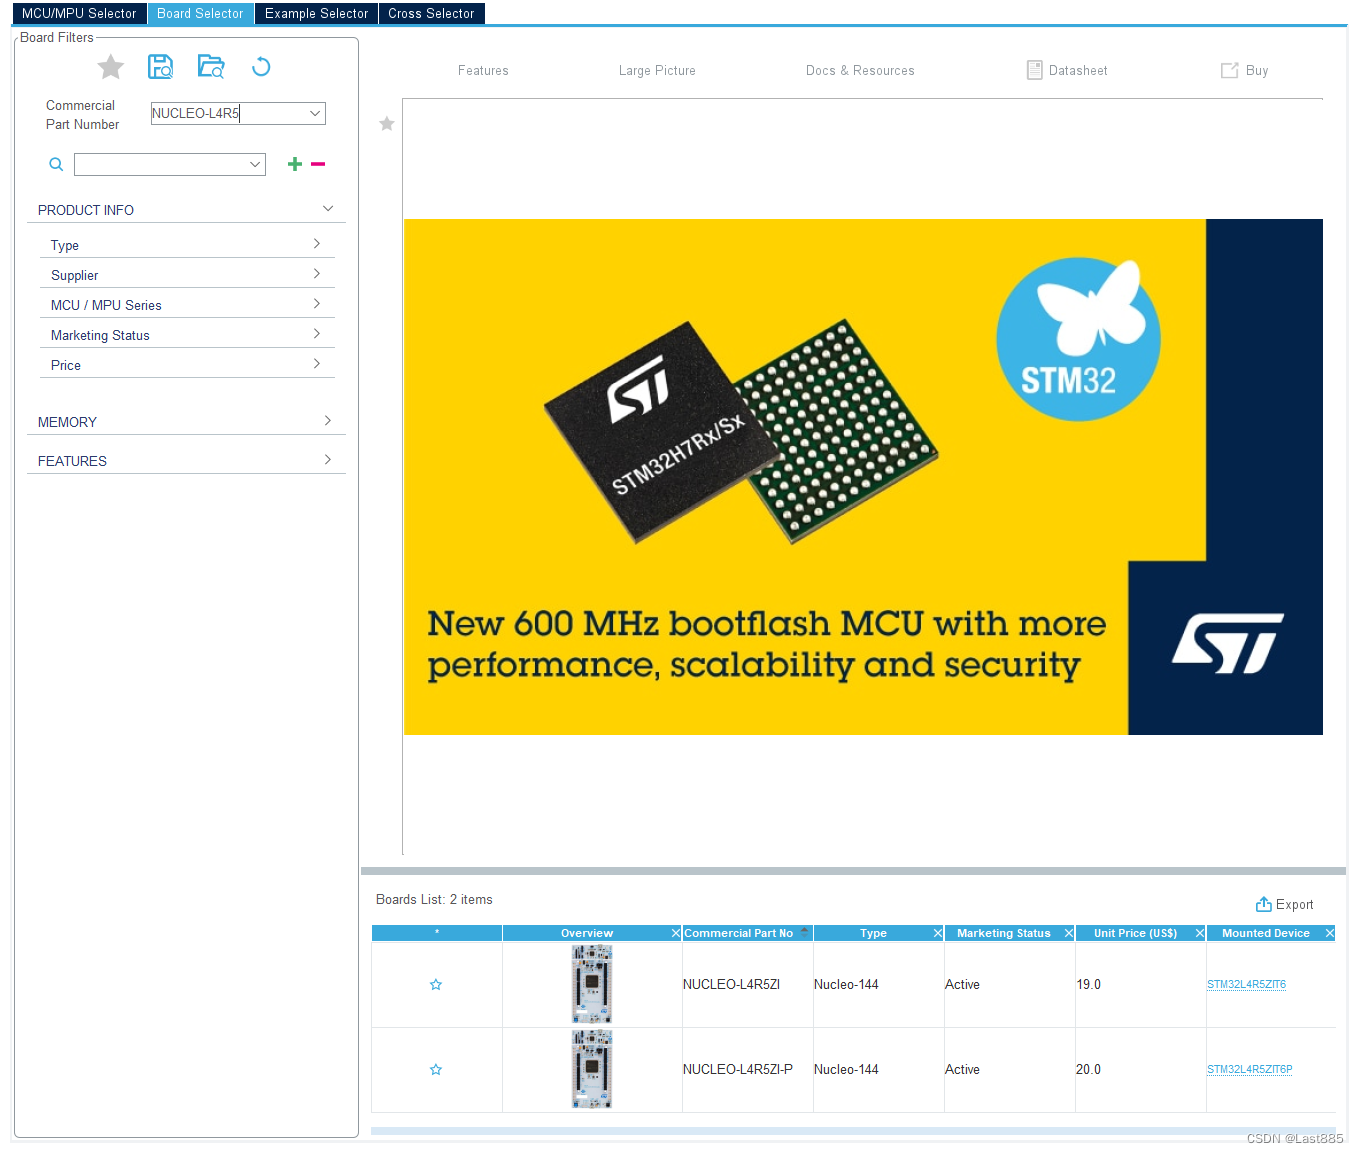Click the NUCLEO-L4R5ZI board thumbnail
This screenshot has width=1359, height=1153.
[x=592, y=985]
